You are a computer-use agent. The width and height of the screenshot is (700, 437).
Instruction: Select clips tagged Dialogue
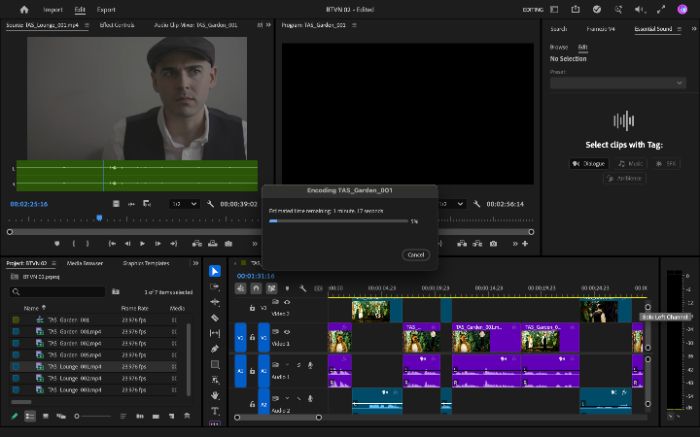click(x=589, y=164)
